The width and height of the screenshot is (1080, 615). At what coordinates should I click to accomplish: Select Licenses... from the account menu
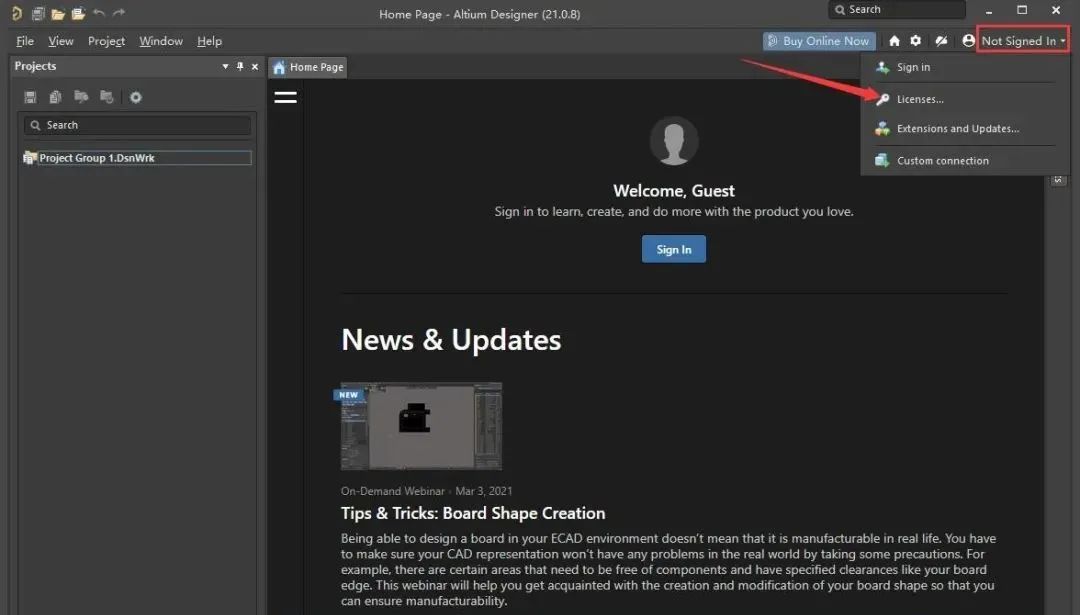(x=920, y=99)
